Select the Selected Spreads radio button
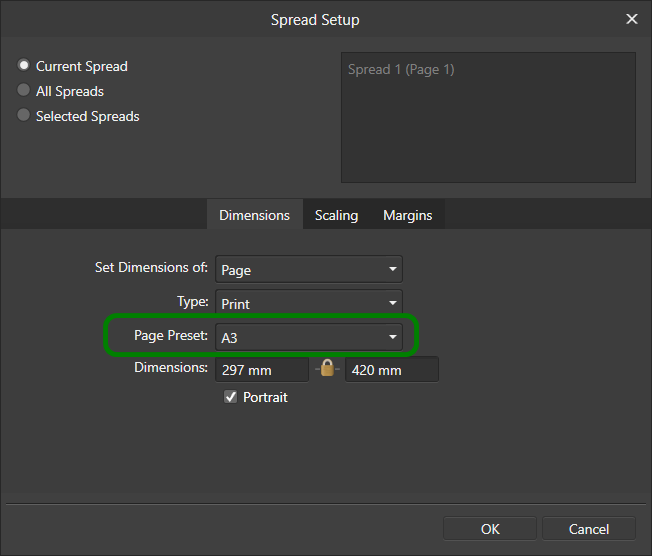Screen dimensions: 652x556 [24, 115]
